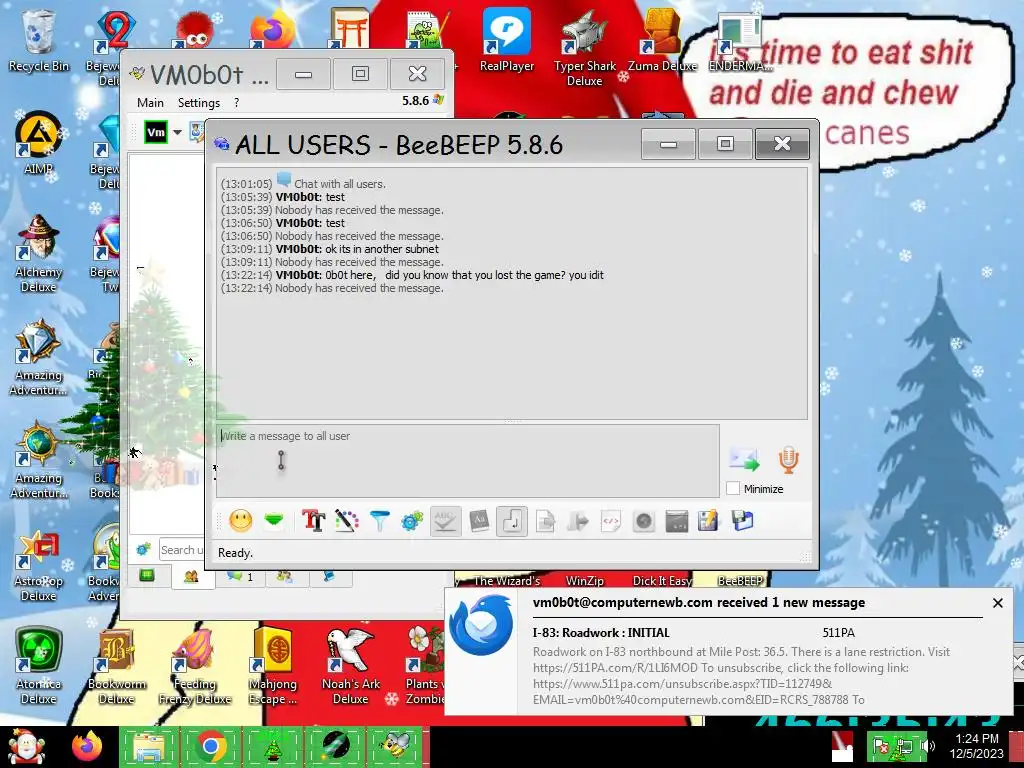Switch to the green monitor tab in VM0b0t
Viewport: 1024px width, 768px height.
pos(147,575)
